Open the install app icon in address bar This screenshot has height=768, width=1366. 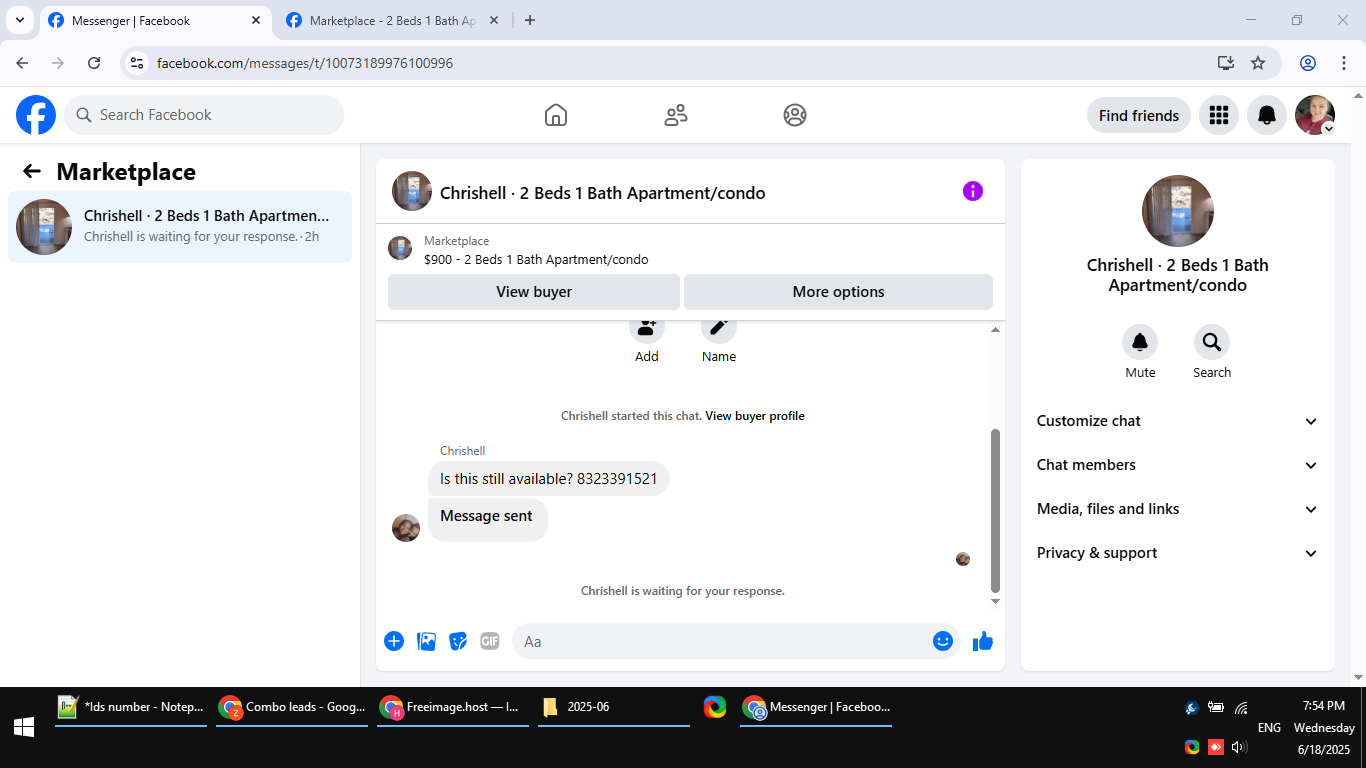pos(1226,63)
